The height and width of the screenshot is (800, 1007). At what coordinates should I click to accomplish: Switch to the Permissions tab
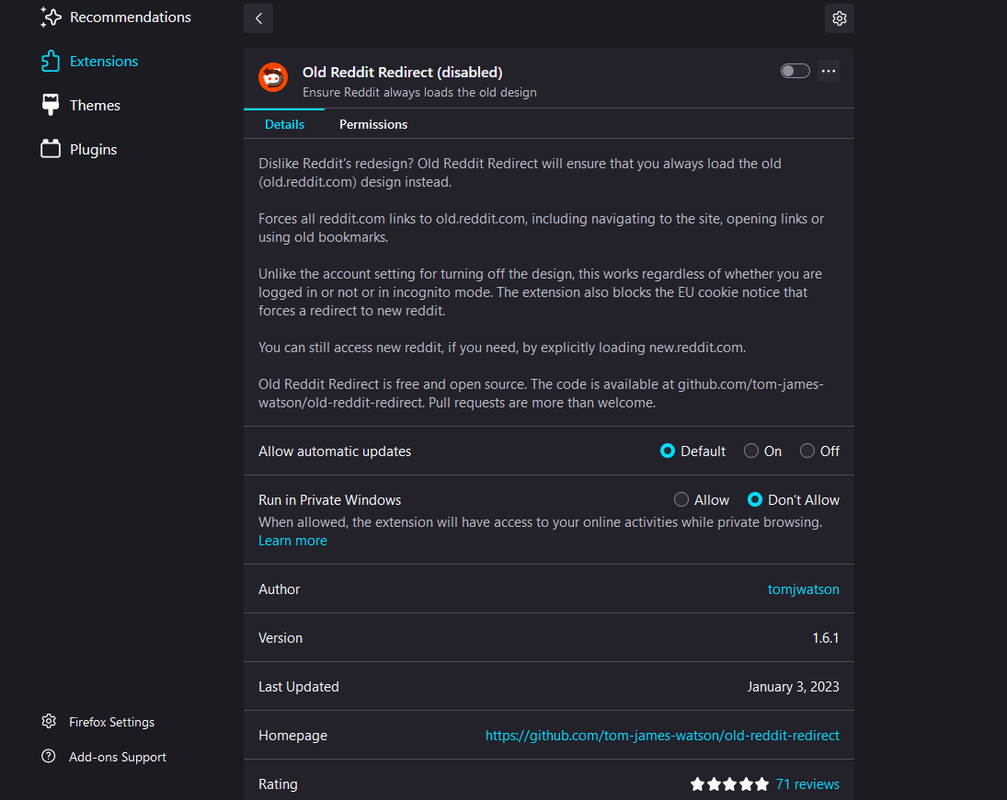click(x=373, y=125)
